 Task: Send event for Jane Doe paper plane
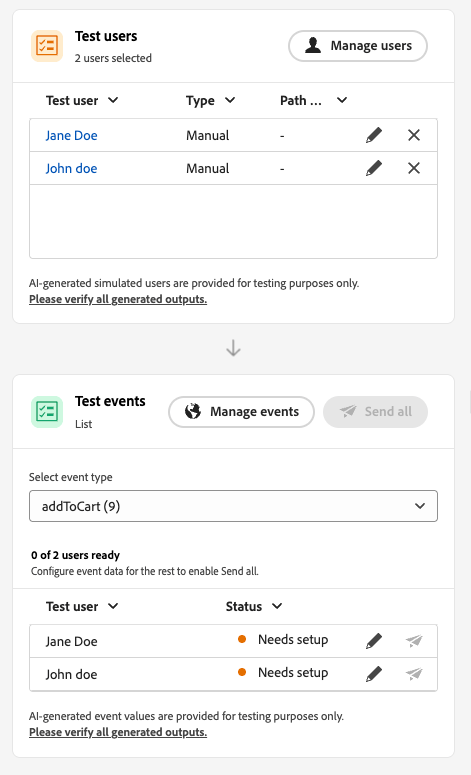414,641
